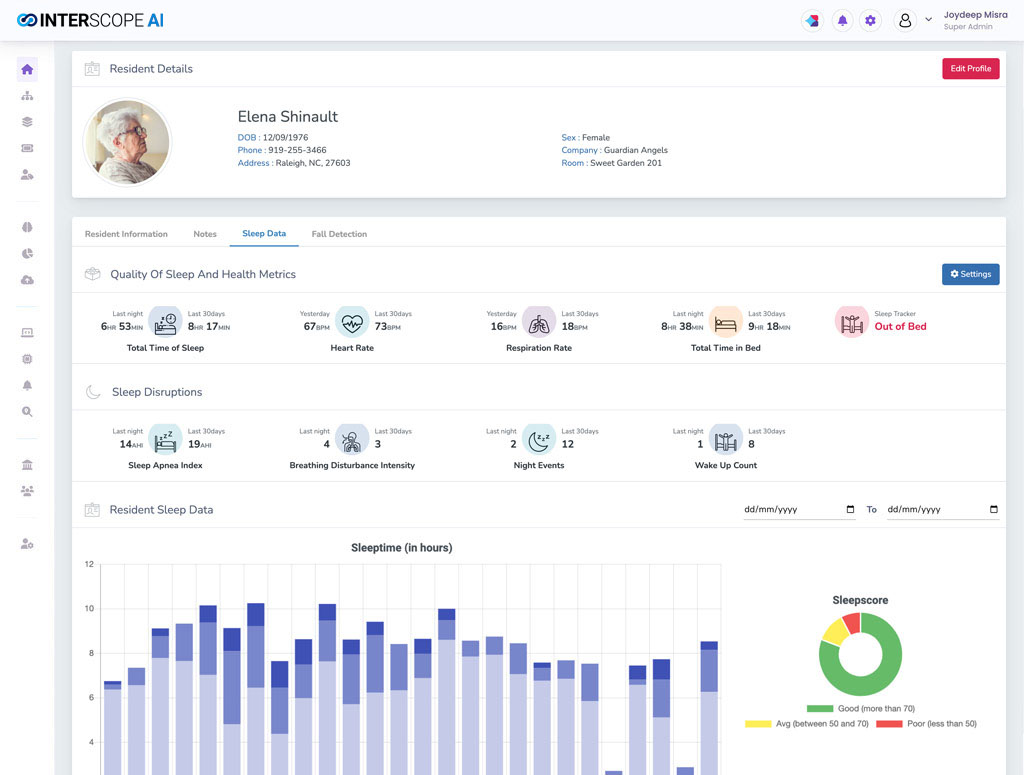Click the Sleep Tracker bed icon
This screenshot has height=775, width=1024.
852,322
